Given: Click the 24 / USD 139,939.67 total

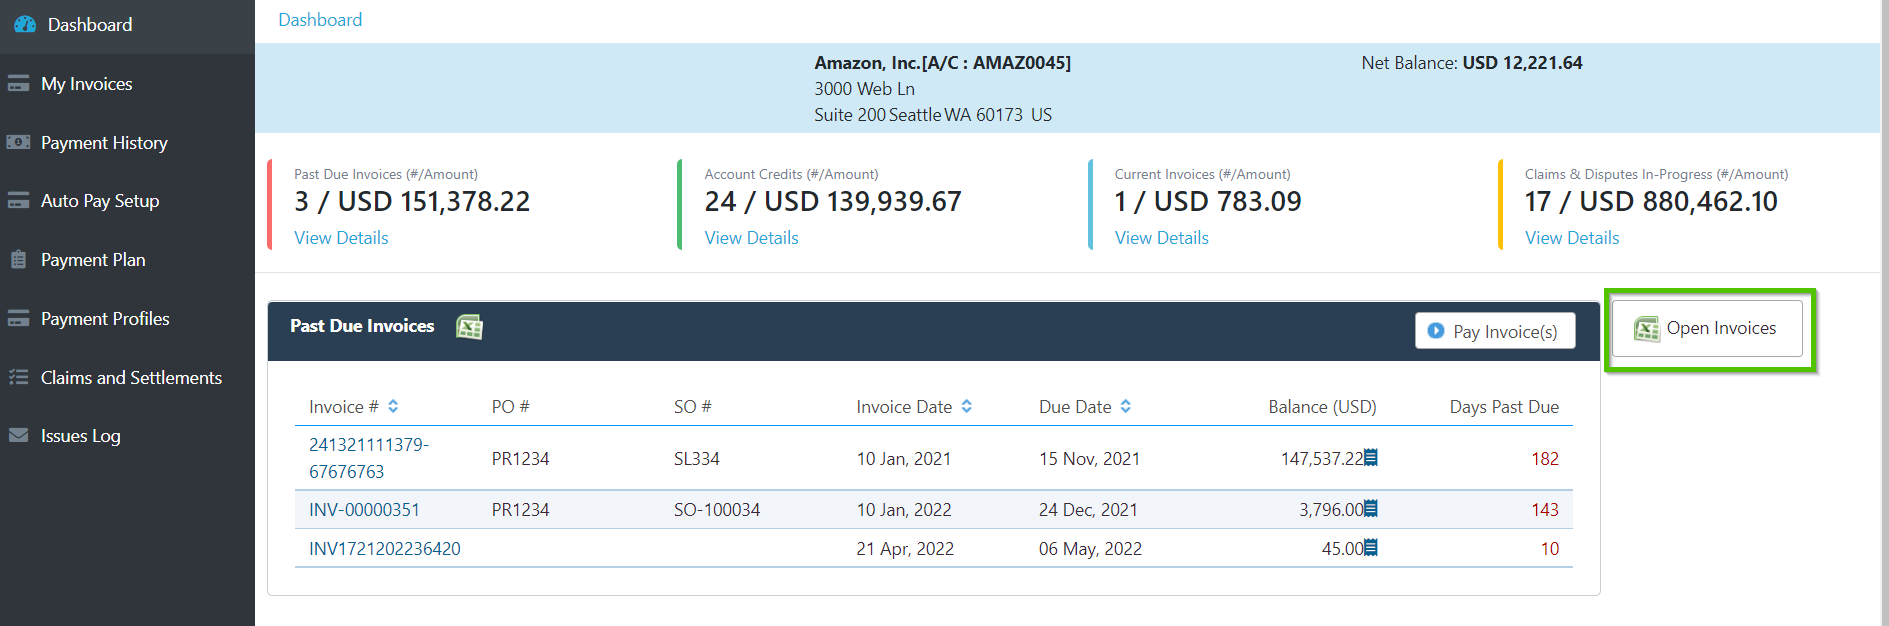Looking at the screenshot, I should (833, 202).
